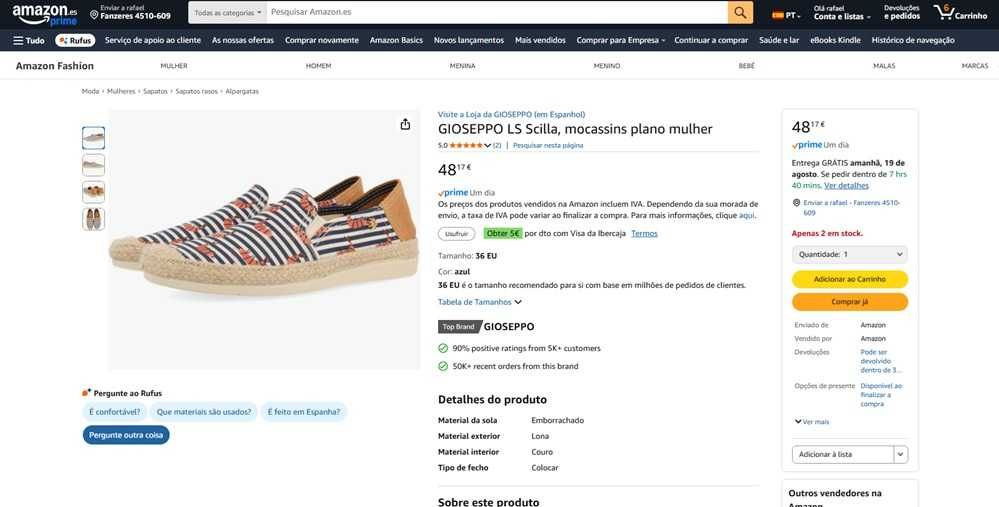Click the Adicionar ao Carrinho button

850,279
